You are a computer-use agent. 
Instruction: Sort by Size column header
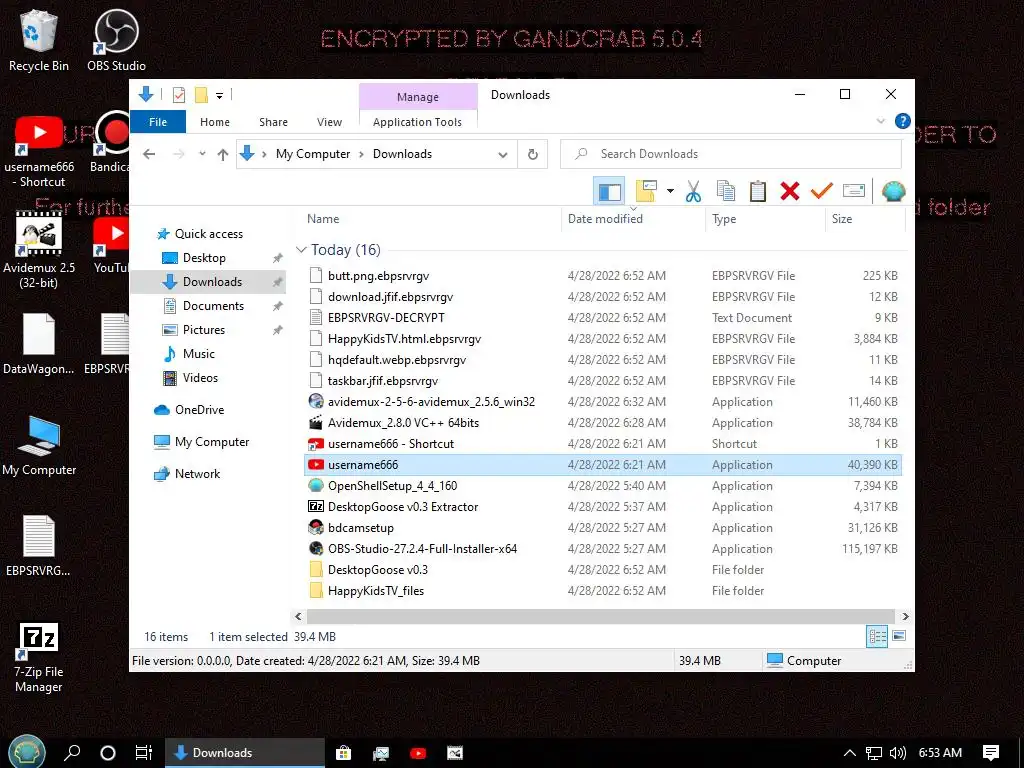(x=865, y=219)
